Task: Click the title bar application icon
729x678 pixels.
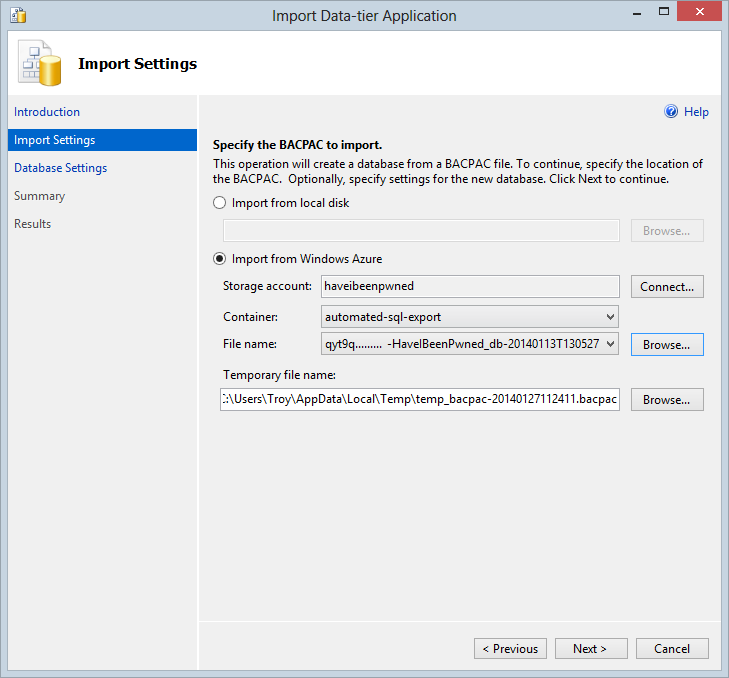Action: point(18,16)
